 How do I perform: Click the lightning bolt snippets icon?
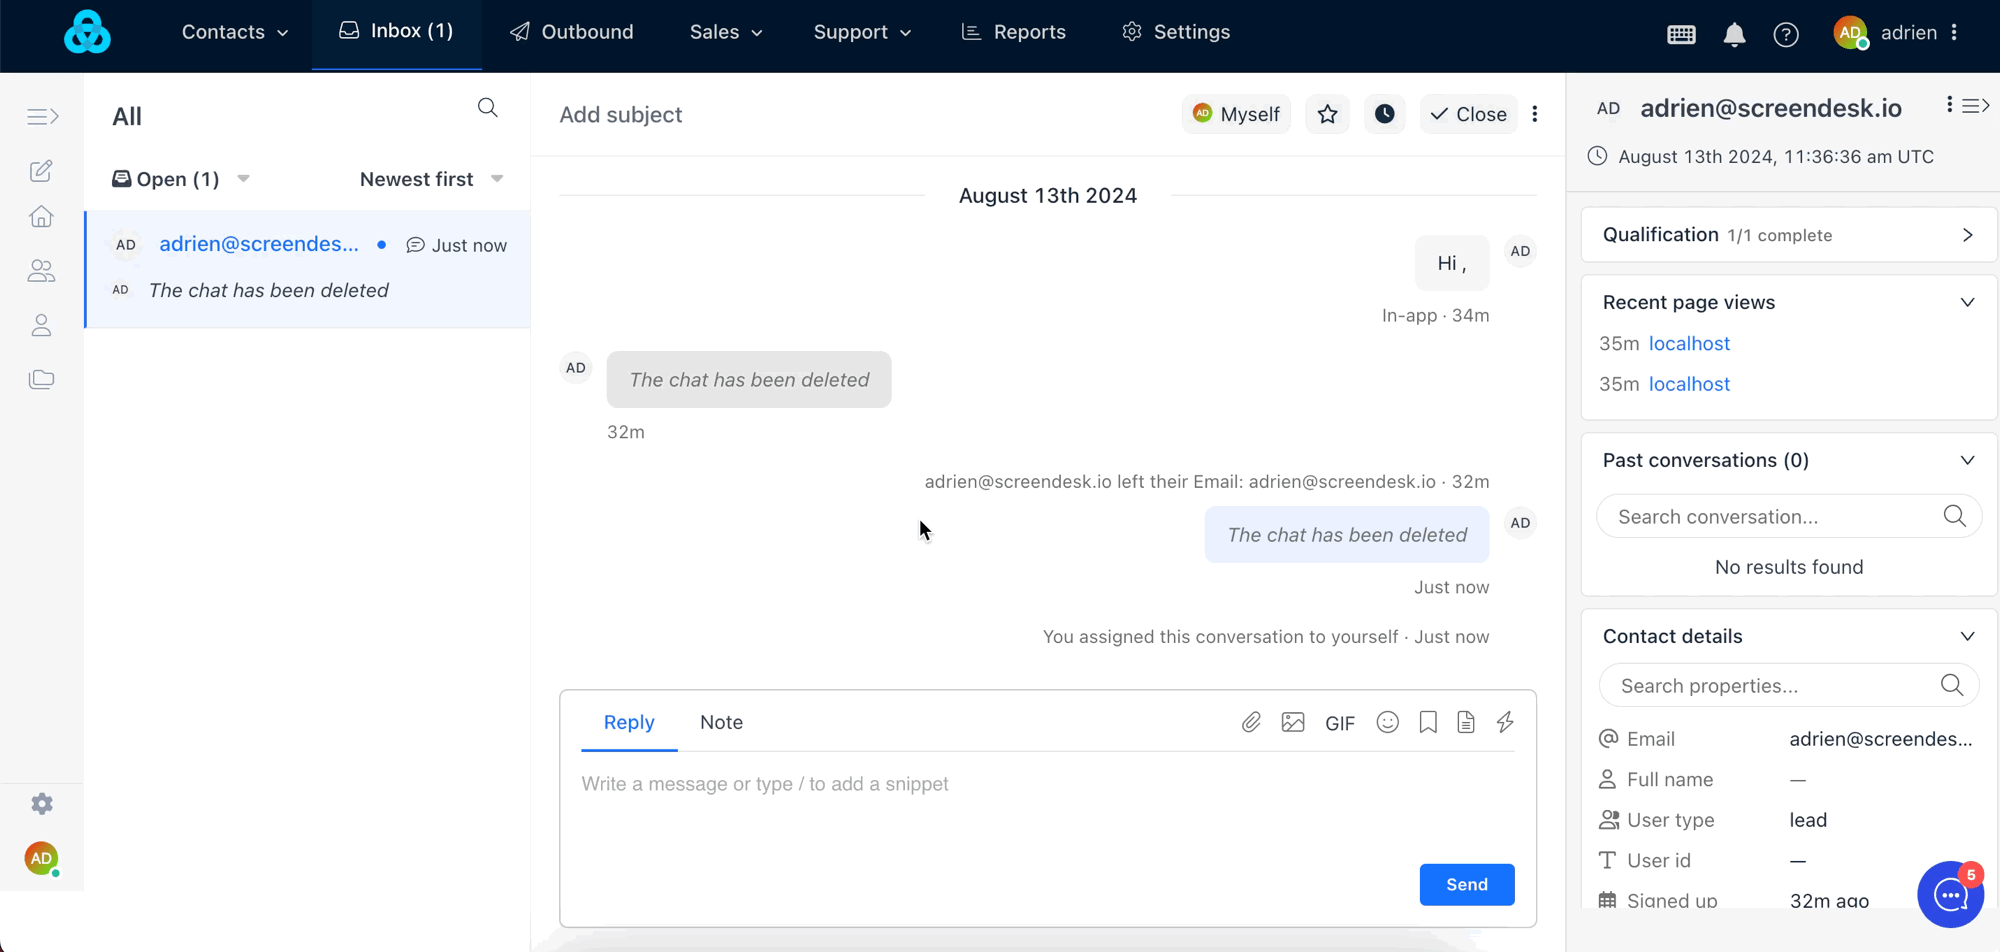(x=1505, y=722)
